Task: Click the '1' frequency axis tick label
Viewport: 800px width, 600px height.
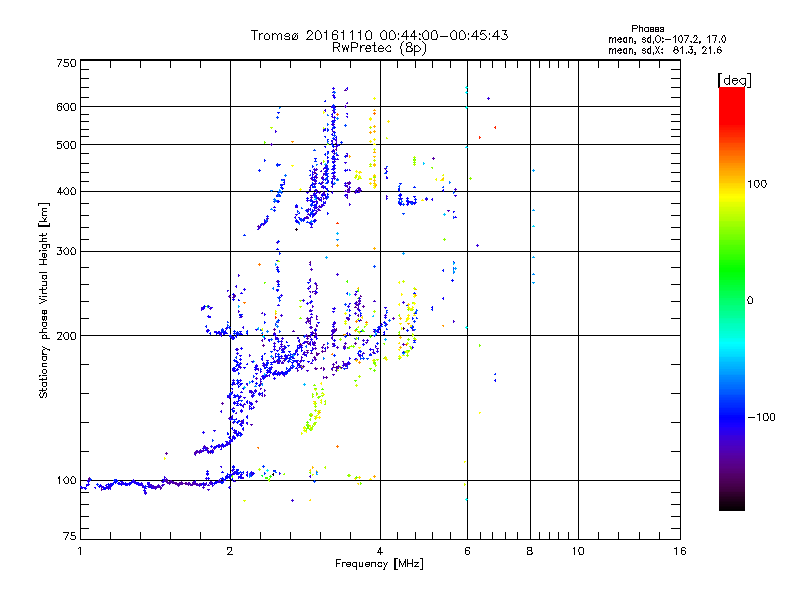Action: click(80, 551)
